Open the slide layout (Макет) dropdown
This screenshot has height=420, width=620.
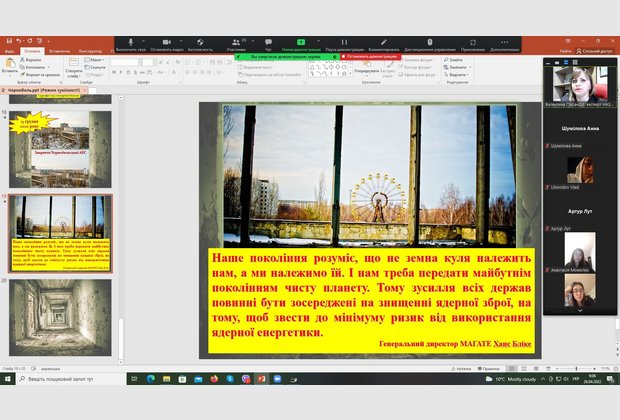[95, 60]
